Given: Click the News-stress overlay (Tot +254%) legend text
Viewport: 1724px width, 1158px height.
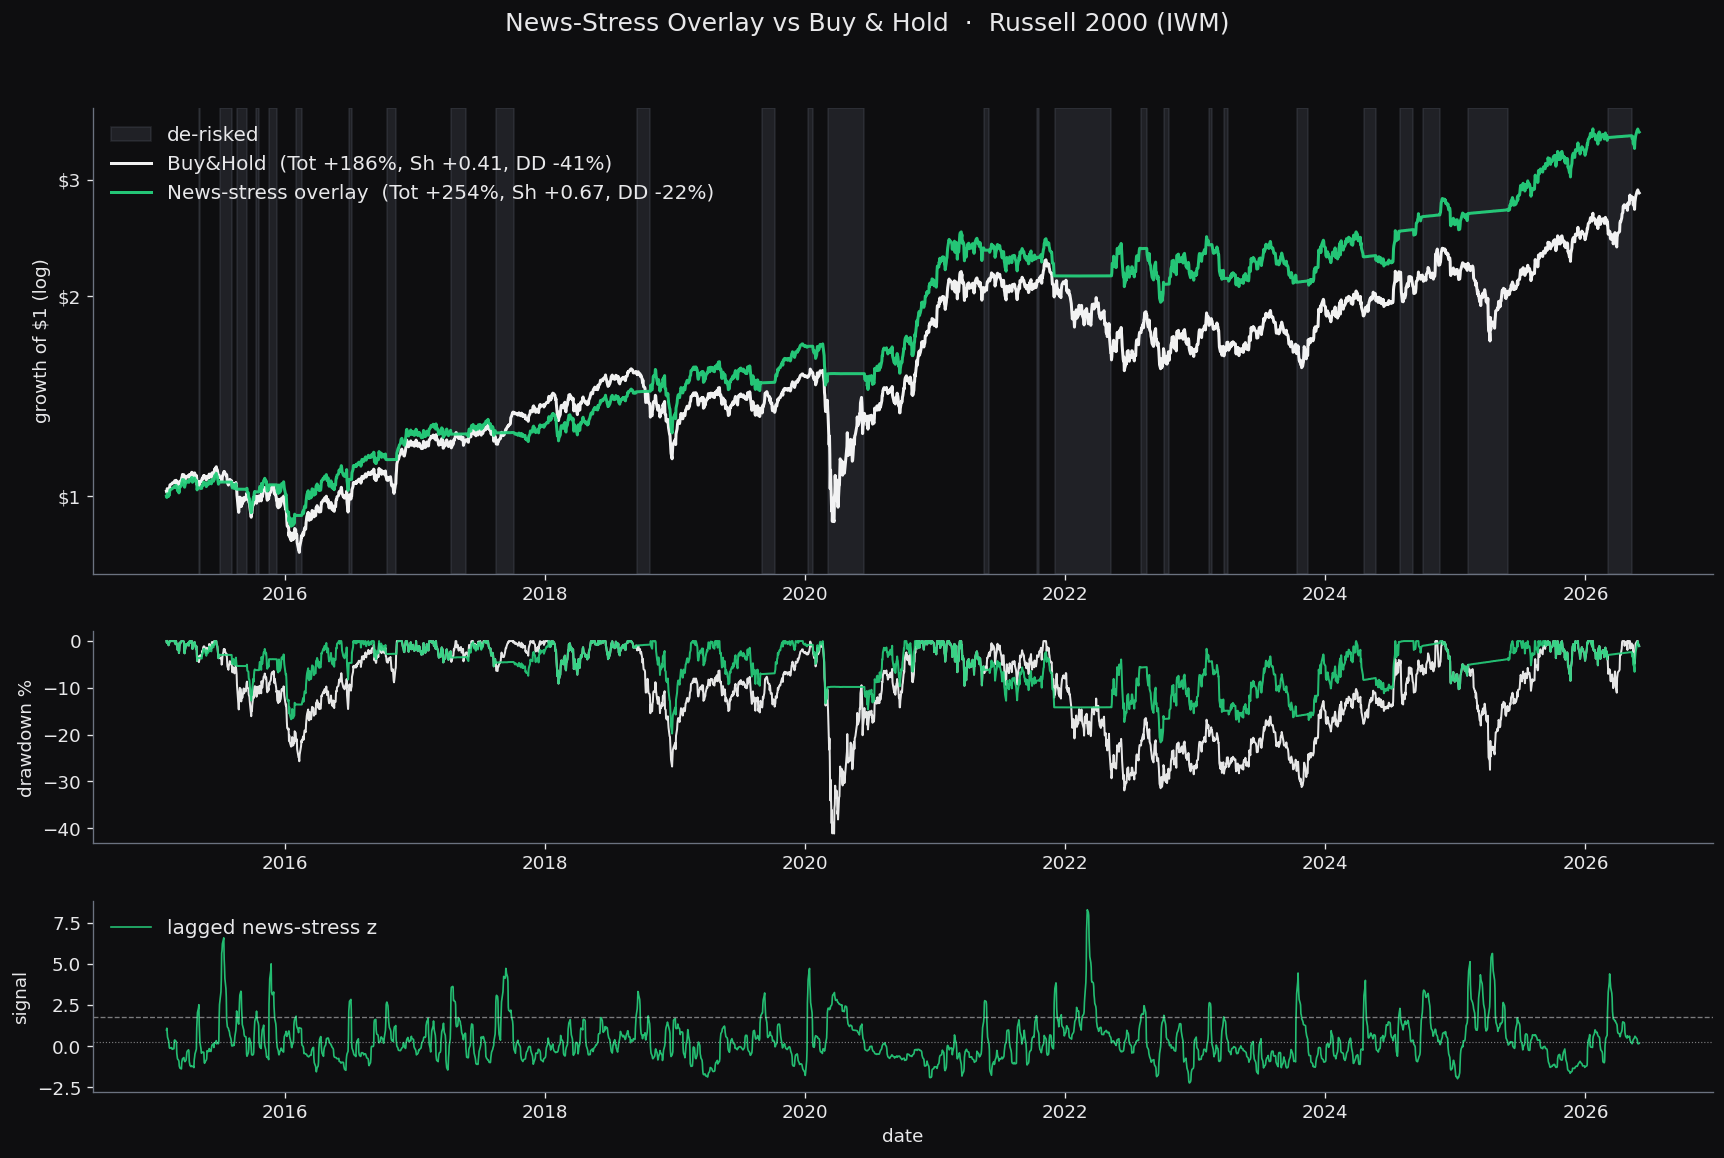Looking at the screenshot, I should point(440,192).
